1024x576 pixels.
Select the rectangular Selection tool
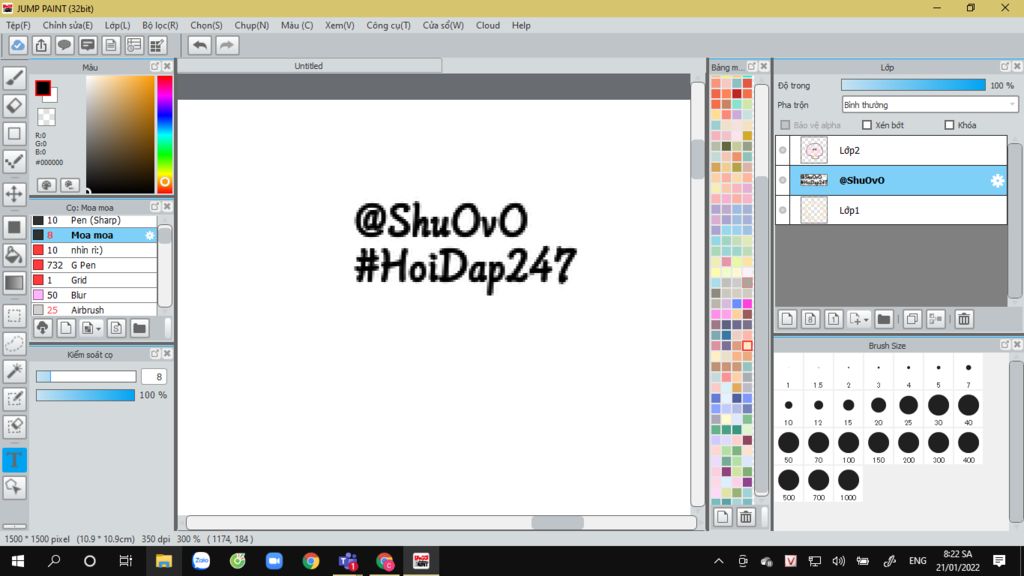click(x=14, y=316)
